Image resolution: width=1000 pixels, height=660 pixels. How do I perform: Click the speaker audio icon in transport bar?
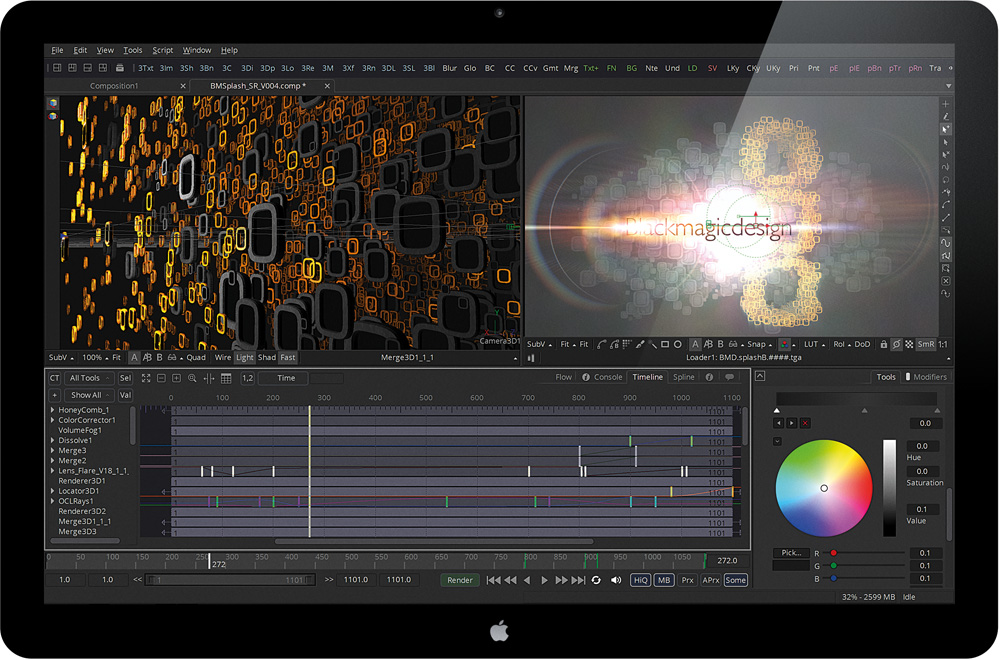pos(616,580)
